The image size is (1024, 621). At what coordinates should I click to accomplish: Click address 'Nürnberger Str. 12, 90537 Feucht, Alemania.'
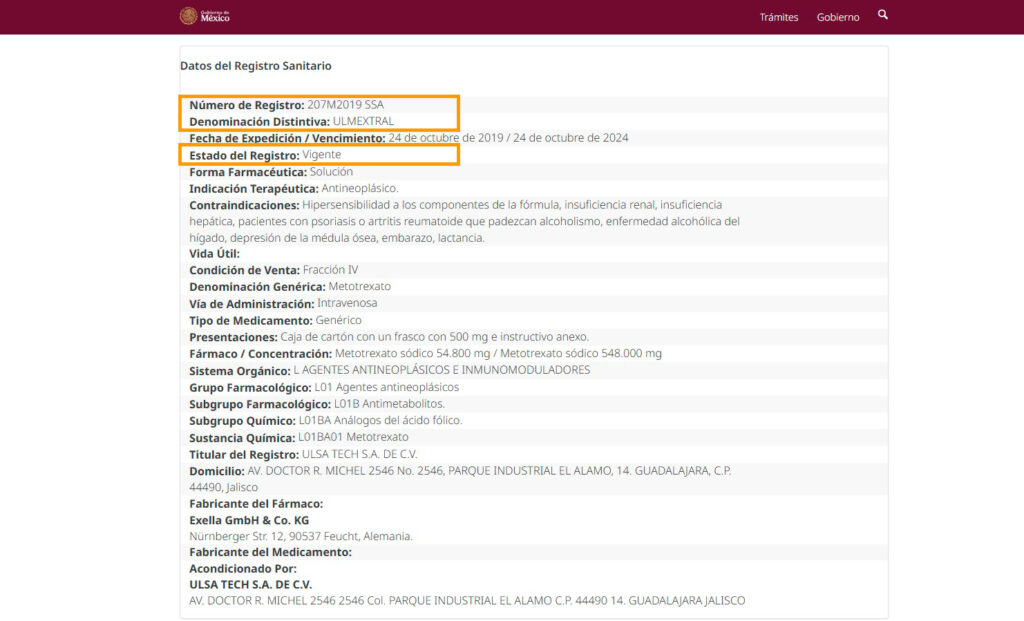pos(301,536)
